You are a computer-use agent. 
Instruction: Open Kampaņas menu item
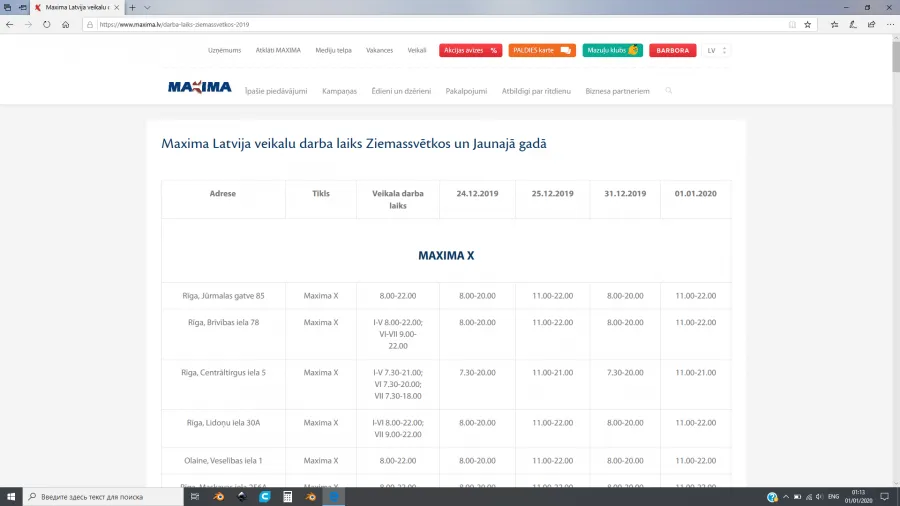[339, 91]
